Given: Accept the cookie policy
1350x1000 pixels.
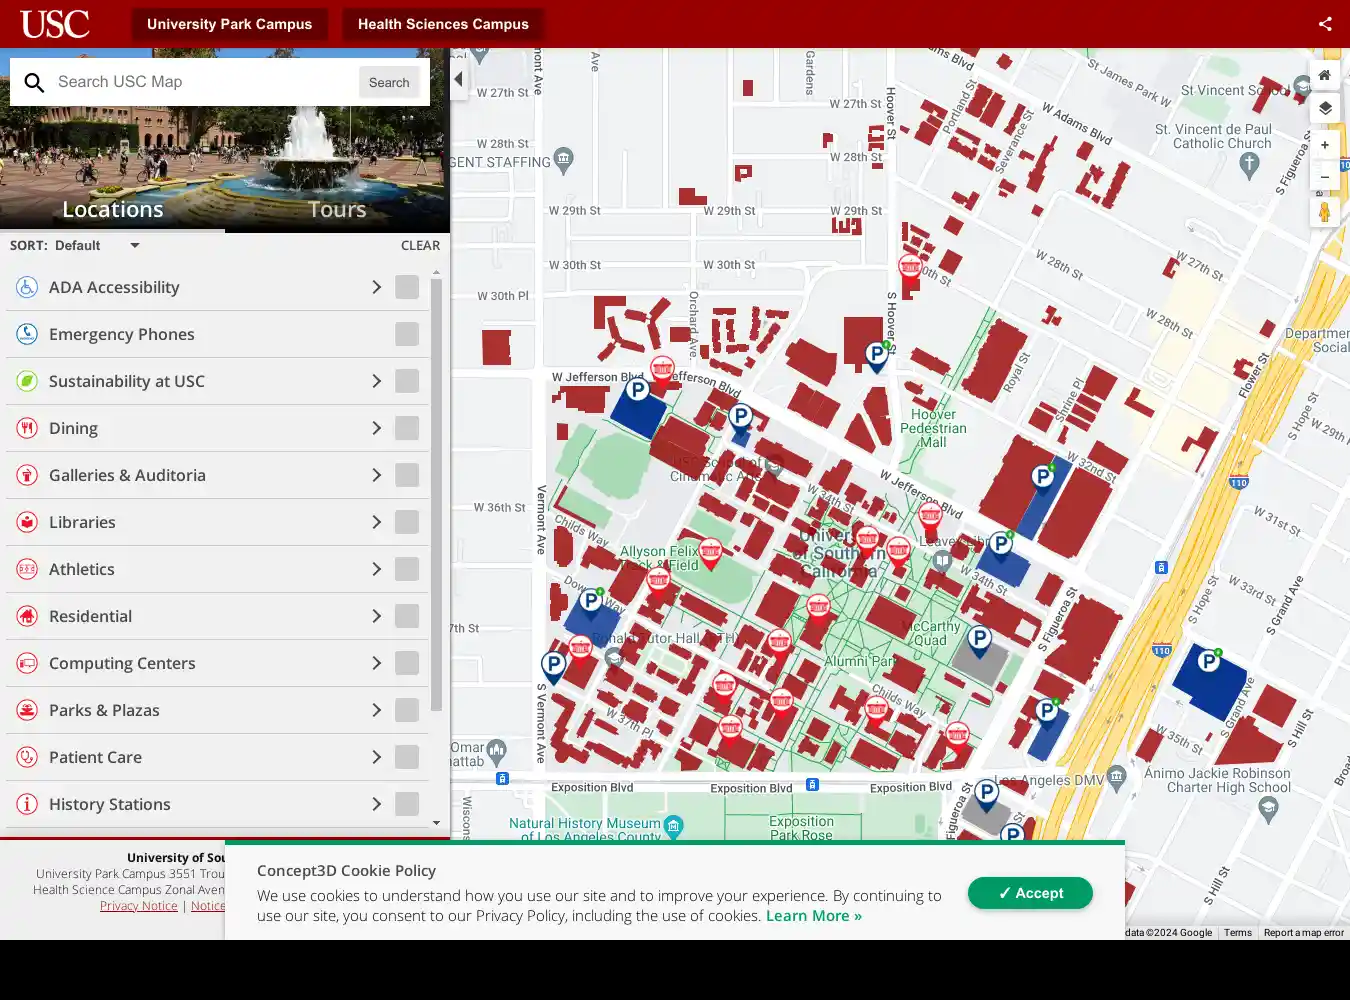Looking at the screenshot, I should (1030, 893).
